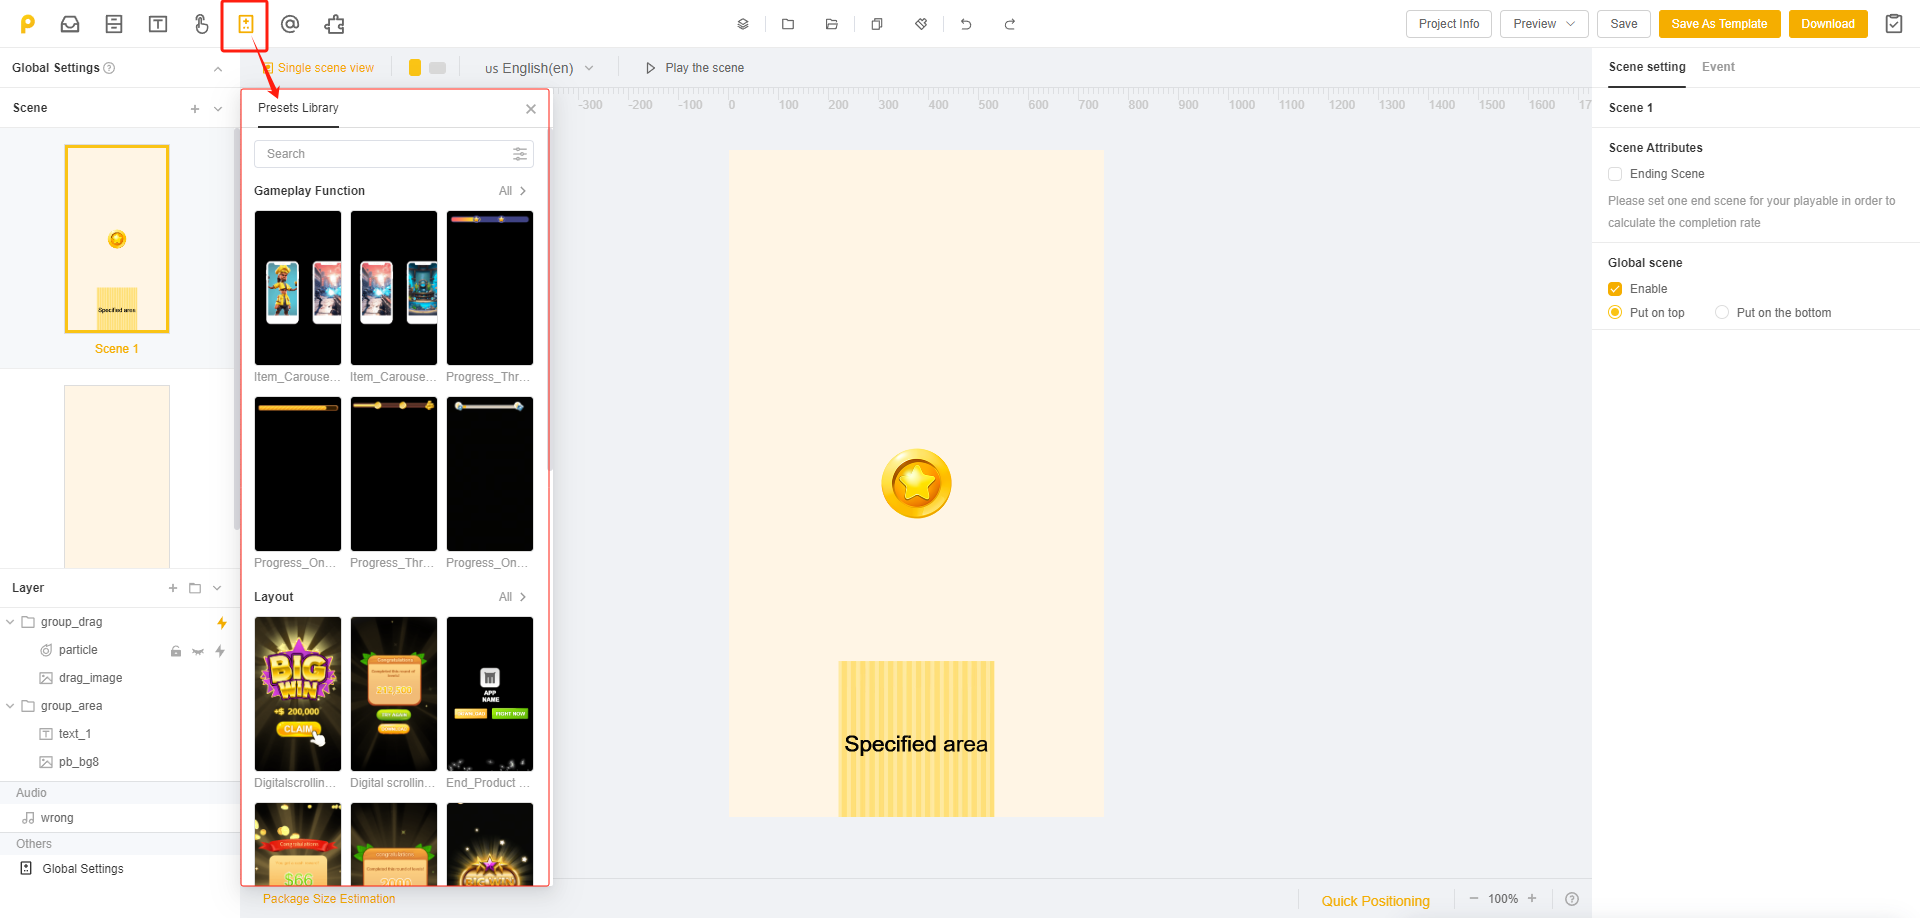Screen dimensions: 1920x918
Task: Toggle Single scene view
Action: (318, 68)
